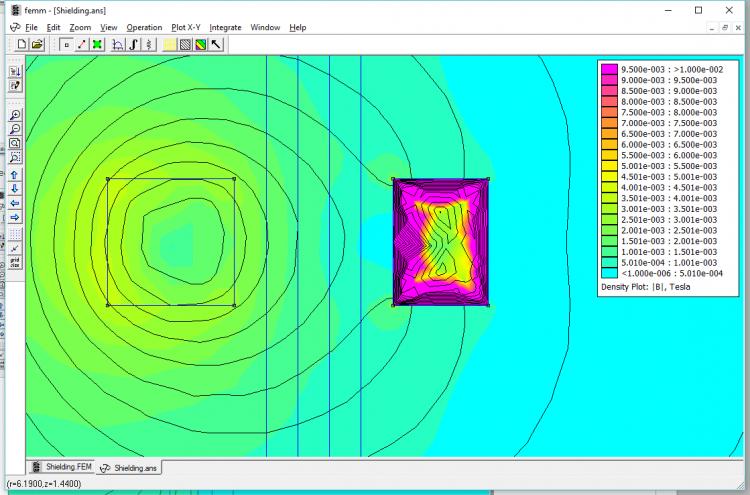Enable the green block area mode
750x495 pixels.
[96, 44]
